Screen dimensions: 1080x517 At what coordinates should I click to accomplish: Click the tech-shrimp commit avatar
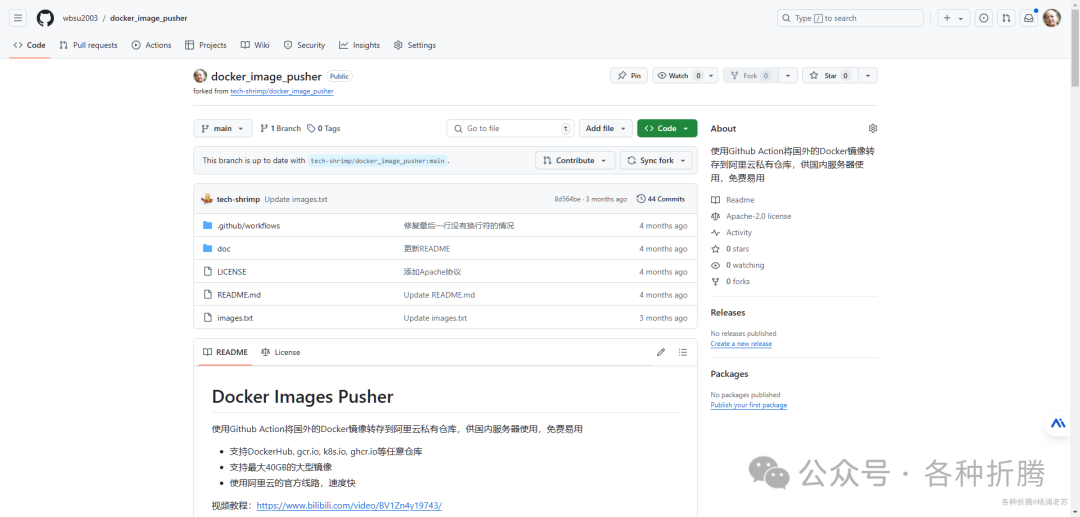point(207,200)
